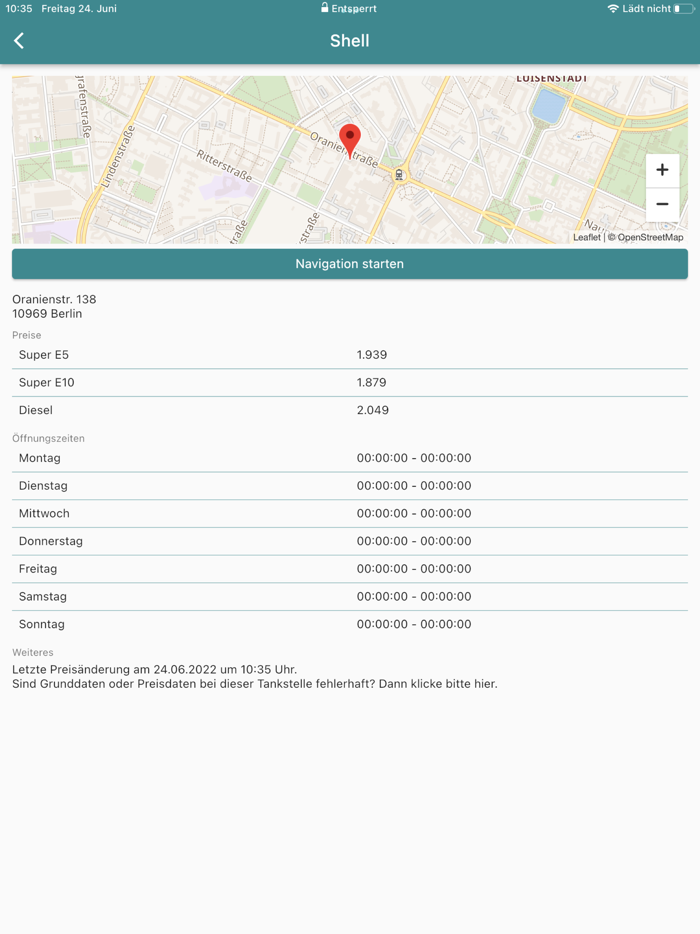Select Sonntag opening hours value
Image resolution: width=700 pixels, height=934 pixels.
click(414, 624)
